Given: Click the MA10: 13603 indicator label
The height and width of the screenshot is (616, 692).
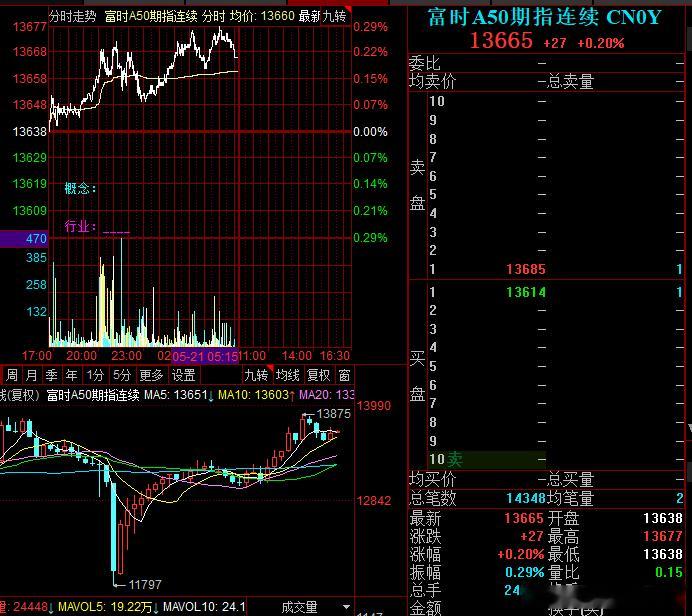Looking at the screenshot, I should pyautogui.click(x=256, y=394).
